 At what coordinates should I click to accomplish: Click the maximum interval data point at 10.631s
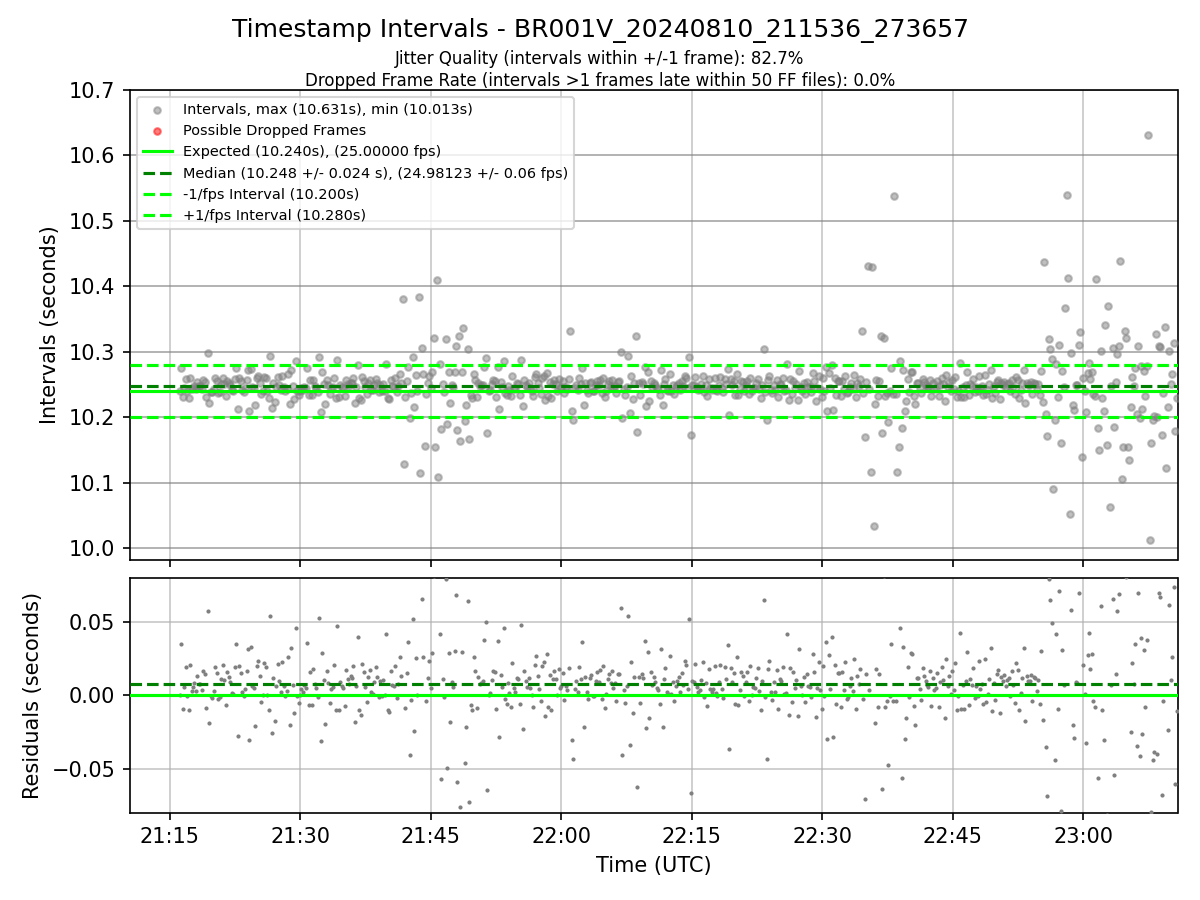click(x=1148, y=135)
